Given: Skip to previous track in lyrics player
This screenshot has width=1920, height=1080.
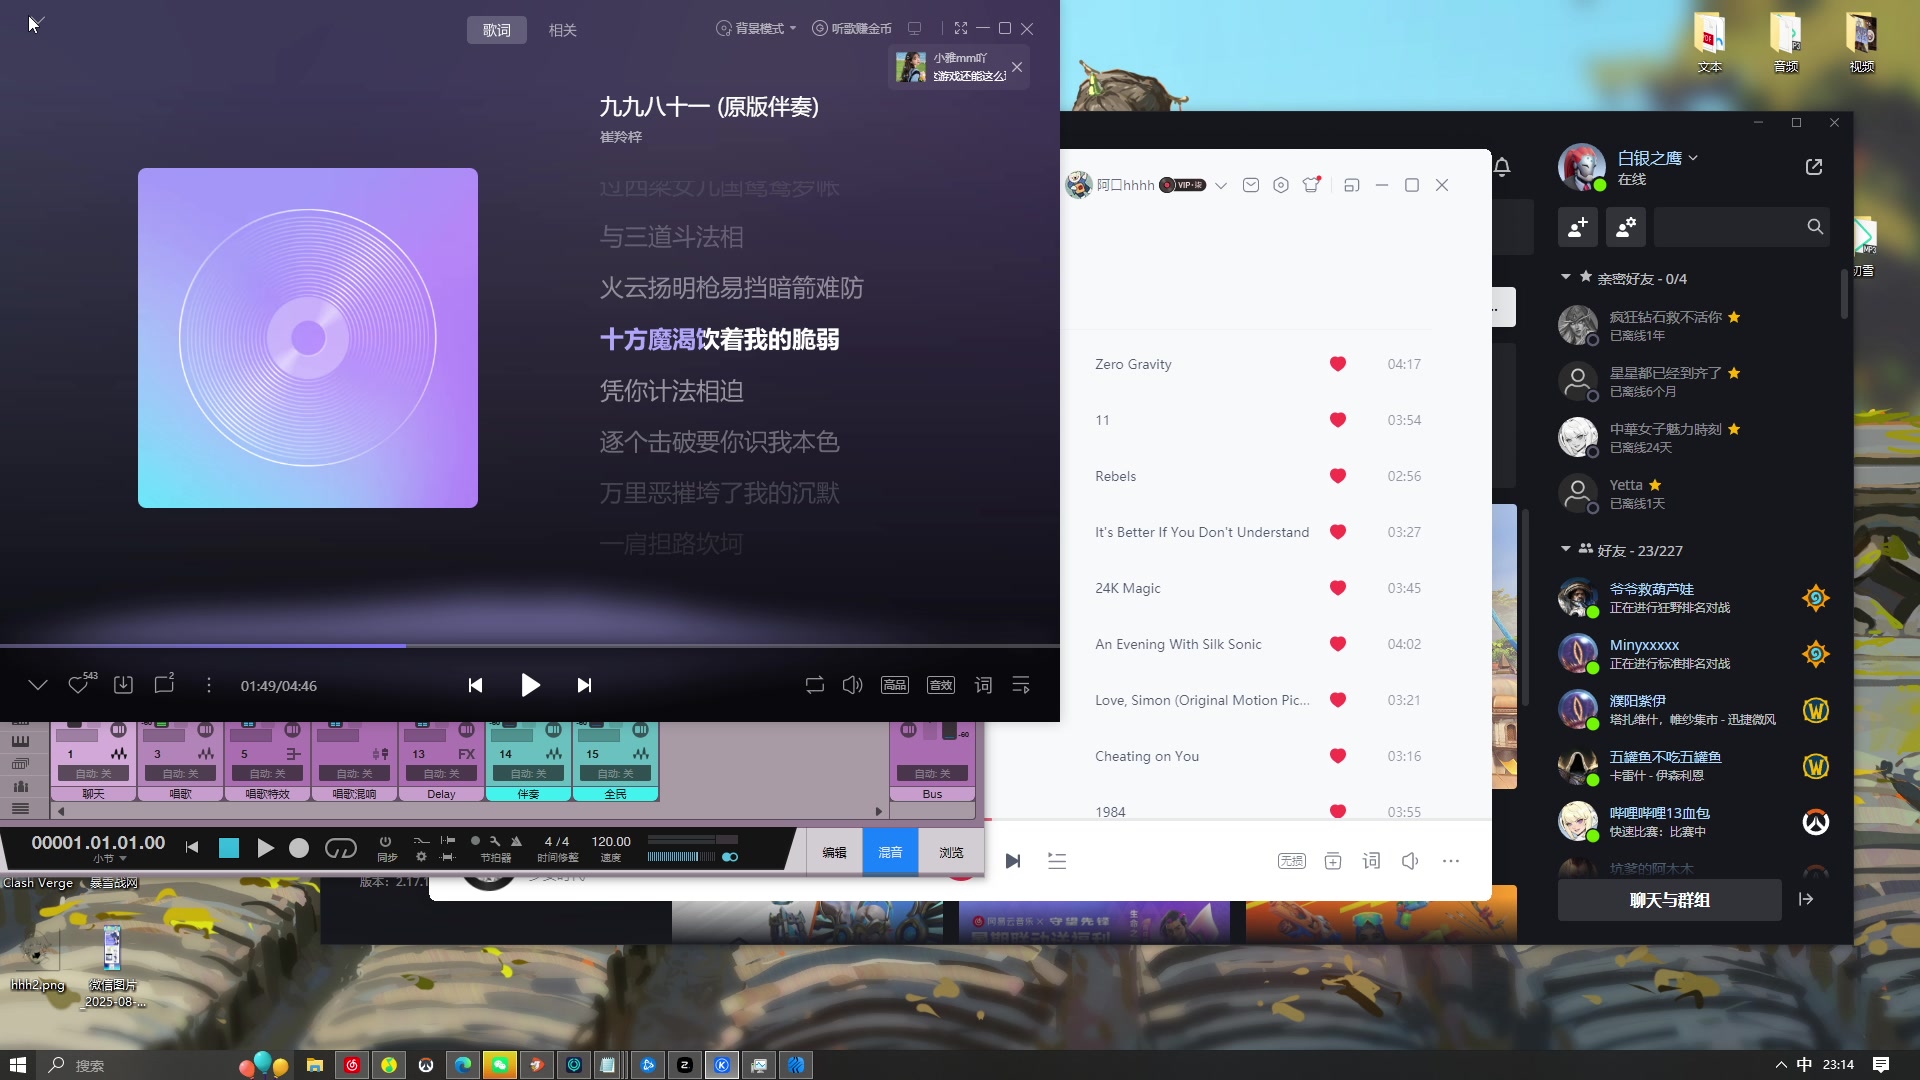Looking at the screenshot, I should coord(476,685).
